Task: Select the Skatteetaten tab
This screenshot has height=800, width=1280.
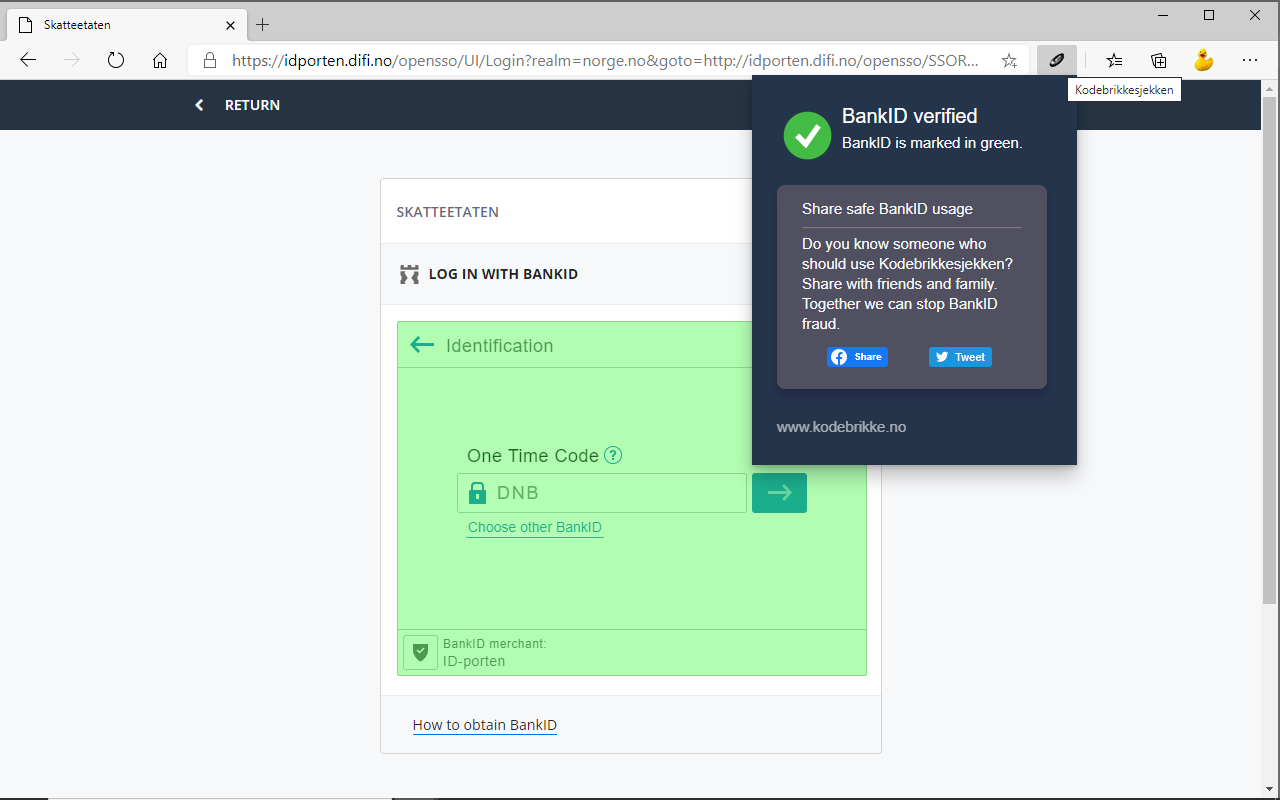Action: [x=127, y=25]
